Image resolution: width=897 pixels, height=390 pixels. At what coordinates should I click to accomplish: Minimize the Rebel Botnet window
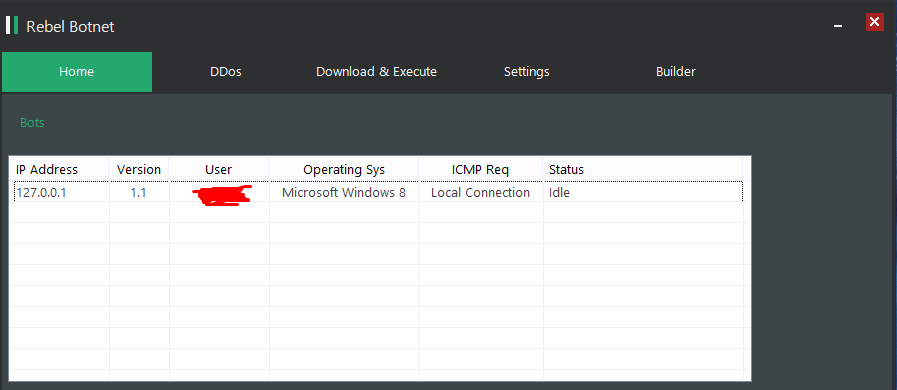pos(838,26)
